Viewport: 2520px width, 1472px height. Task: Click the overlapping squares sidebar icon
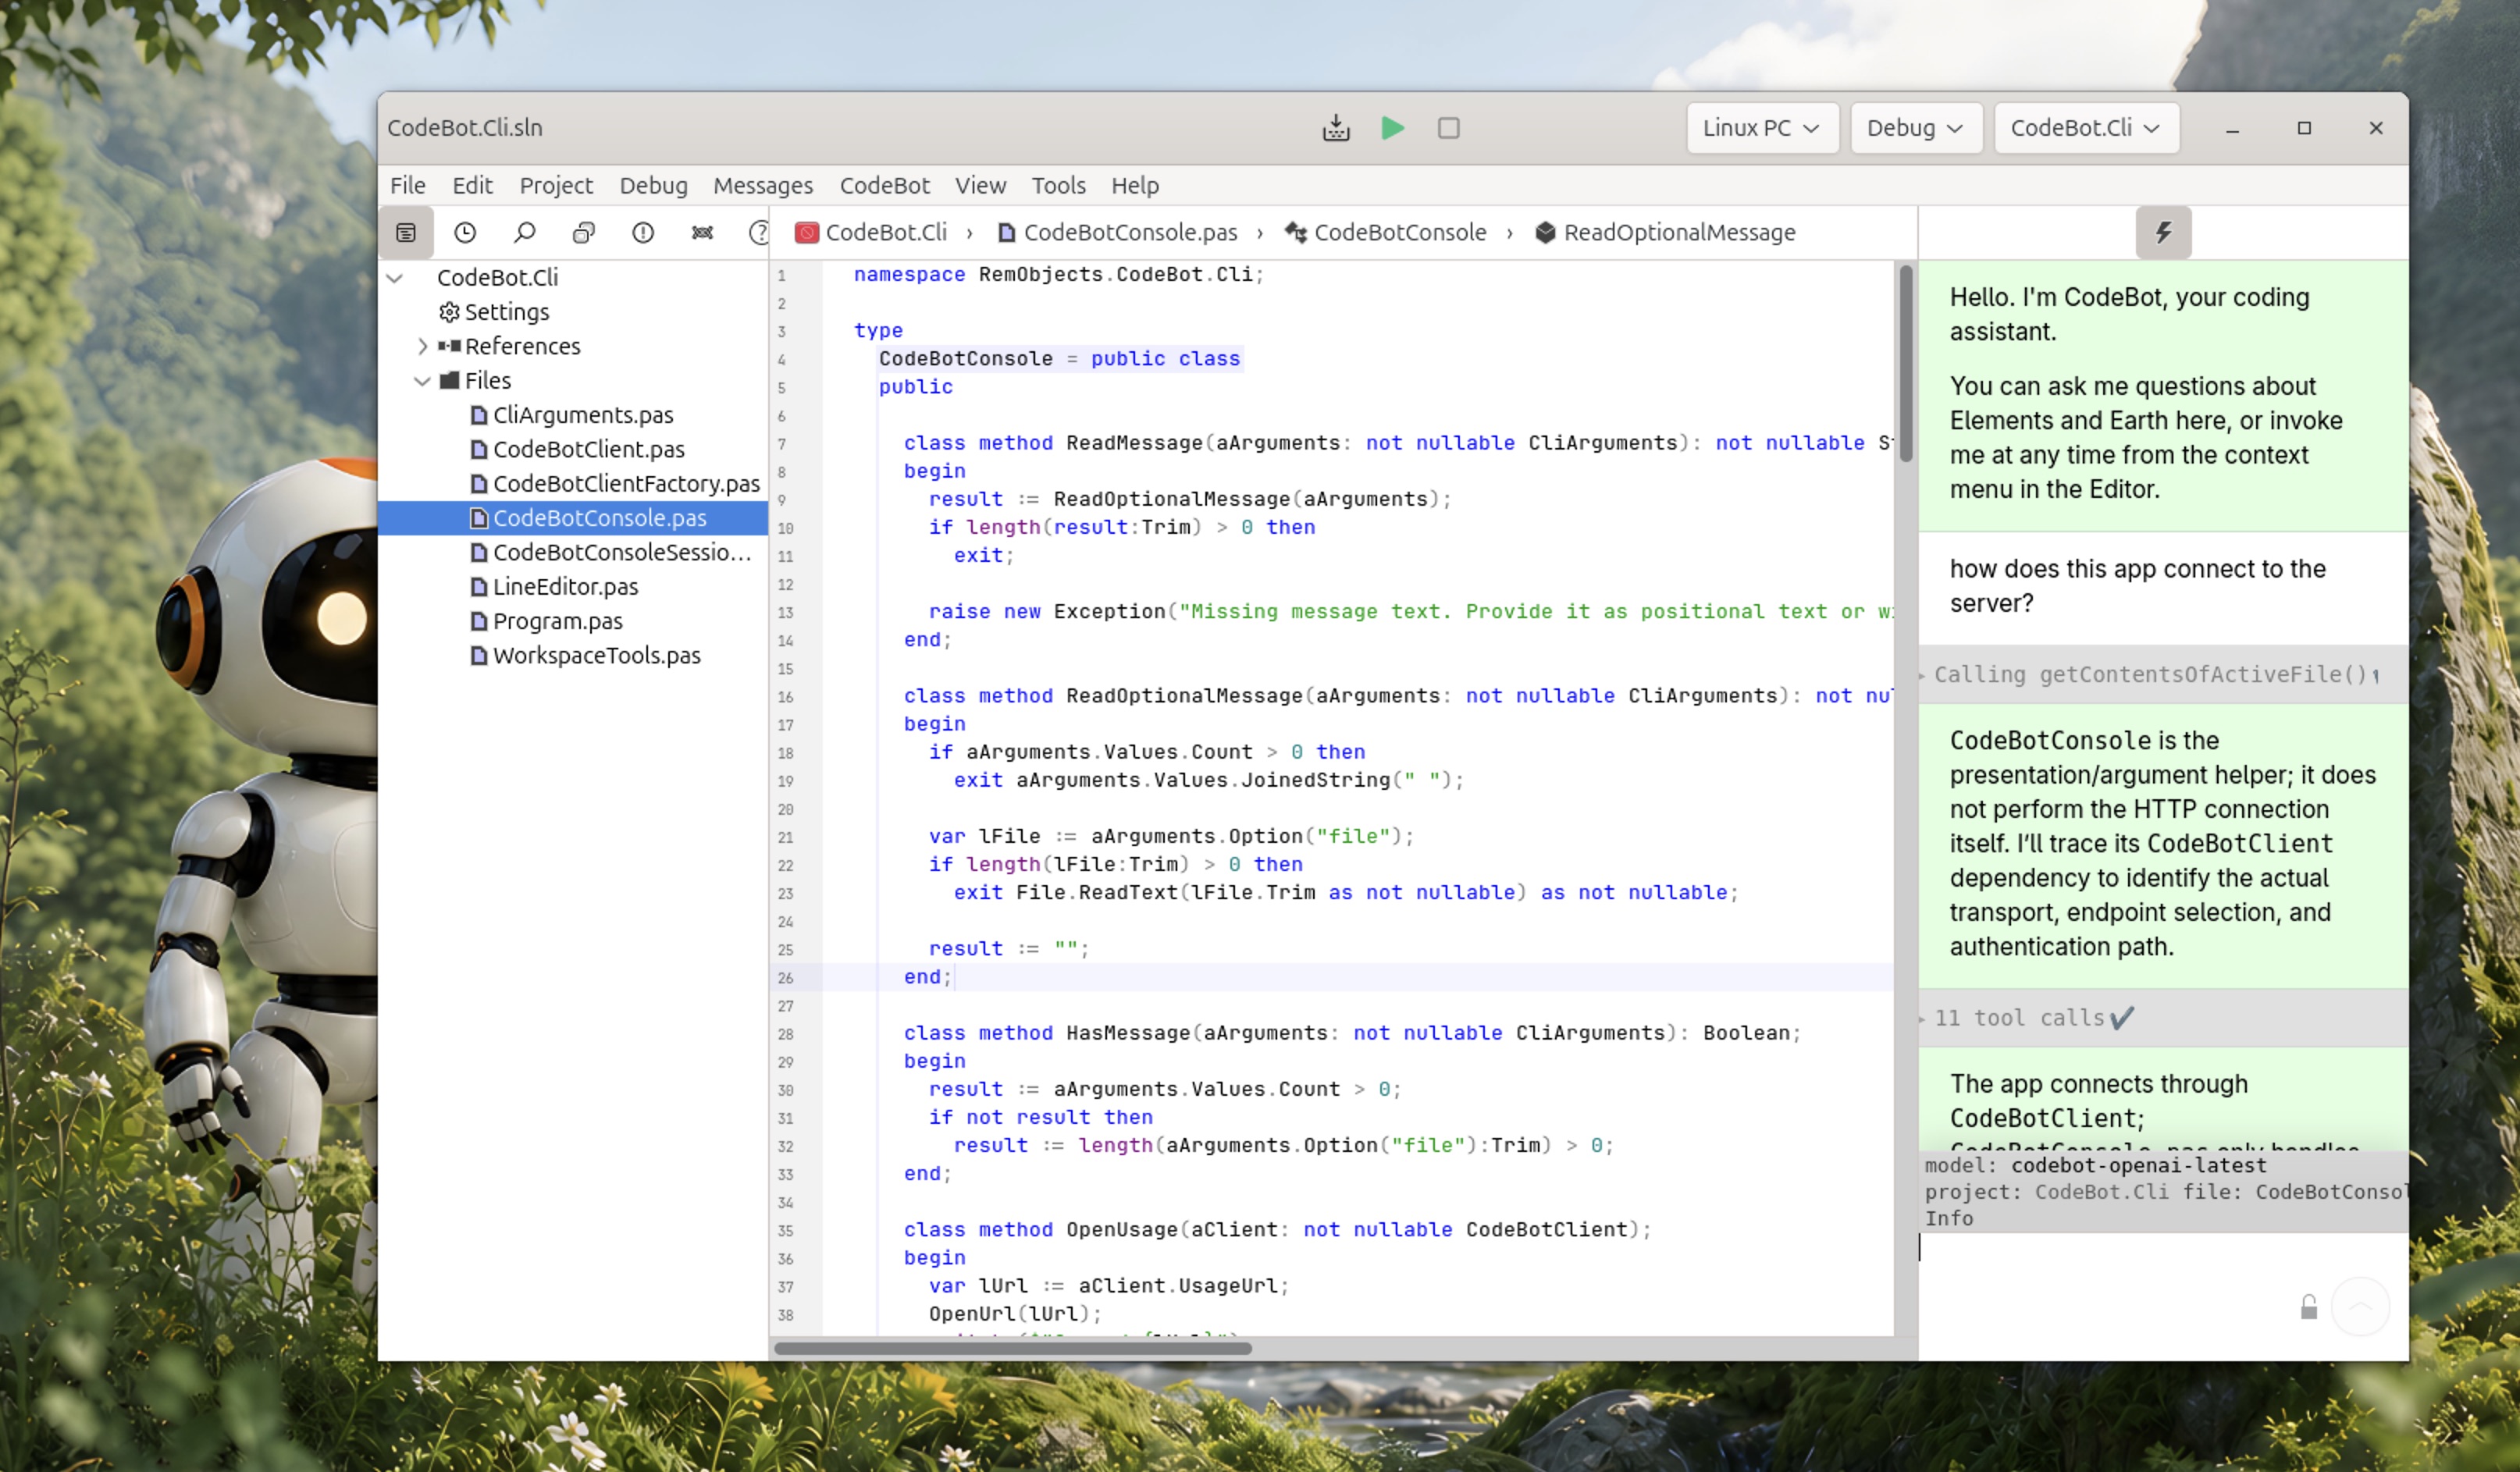click(584, 233)
